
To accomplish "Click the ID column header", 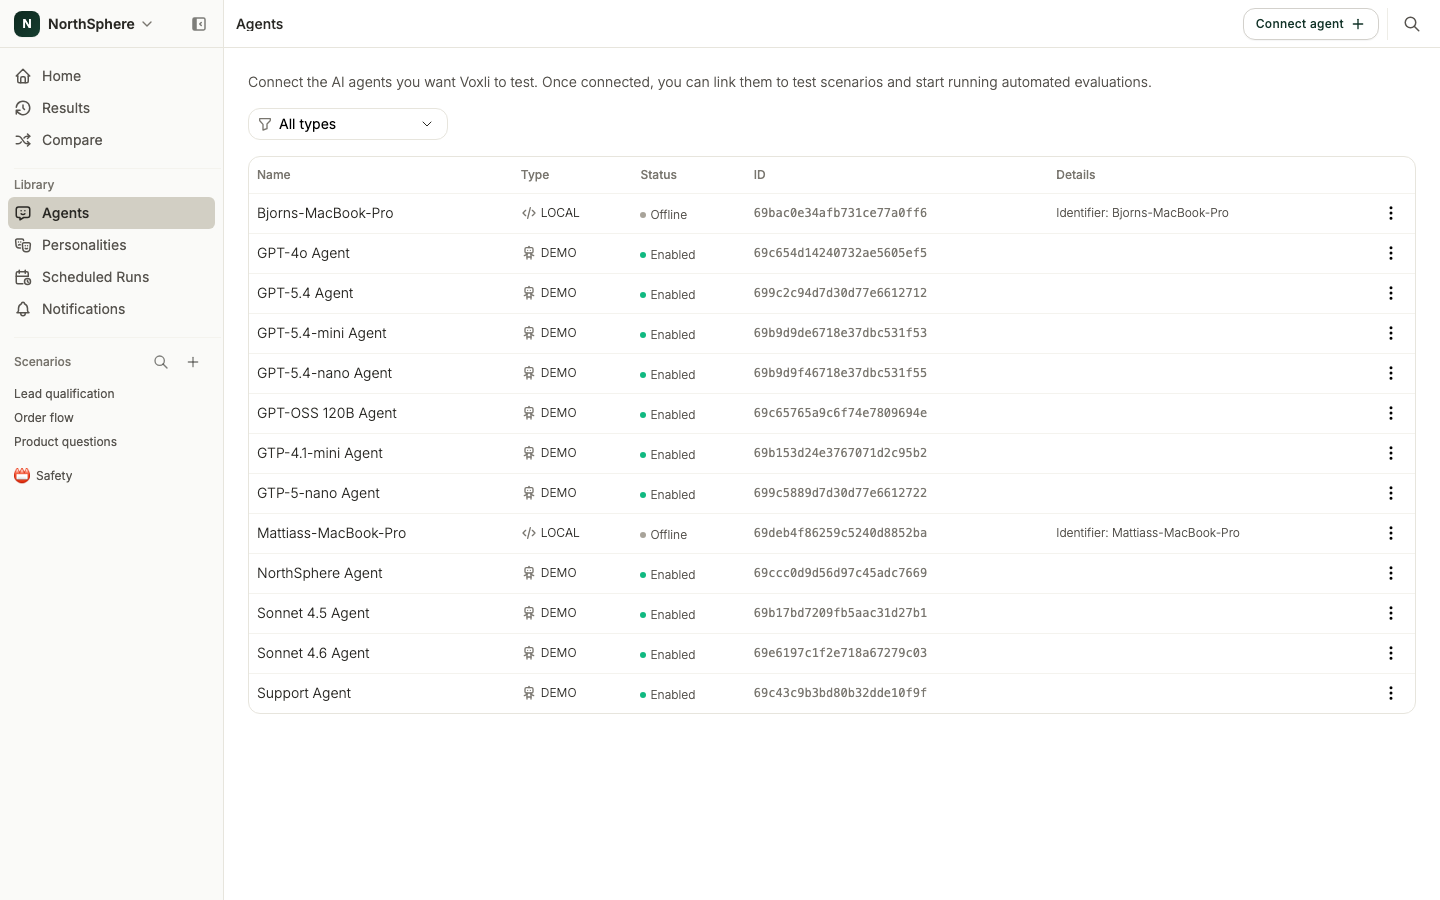I will [760, 175].
